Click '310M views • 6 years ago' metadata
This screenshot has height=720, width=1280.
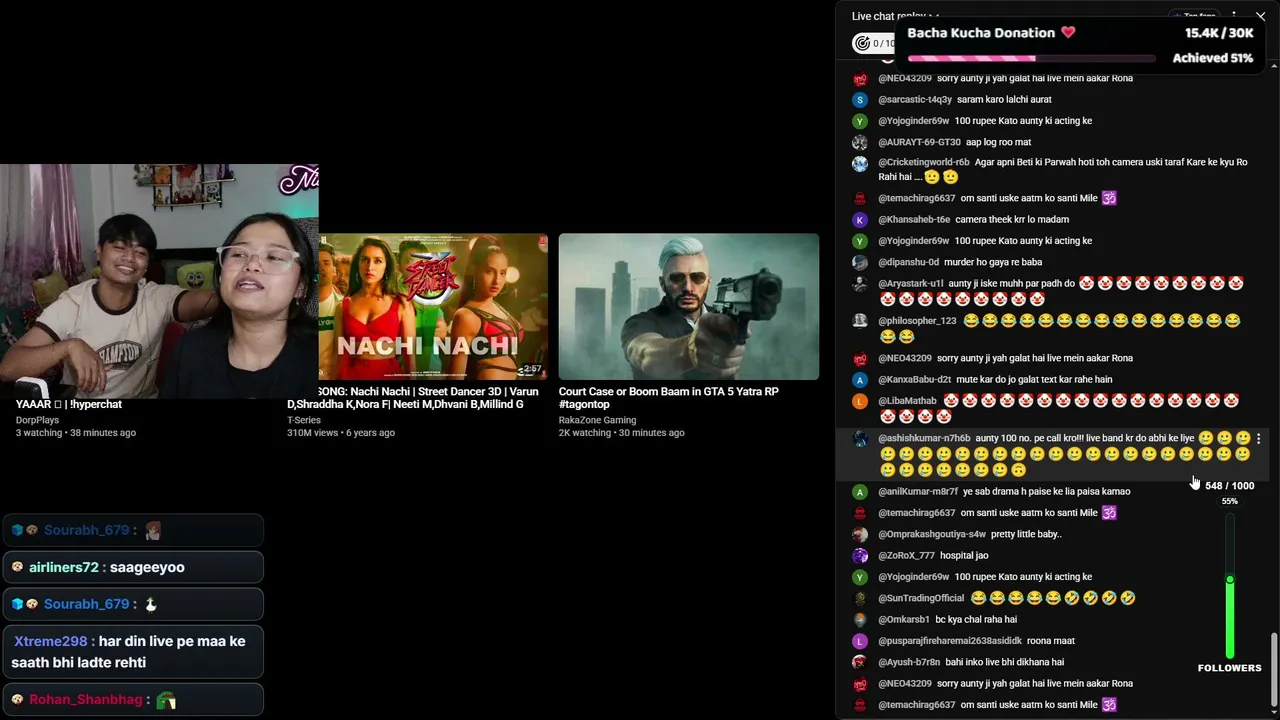(341, 433)
